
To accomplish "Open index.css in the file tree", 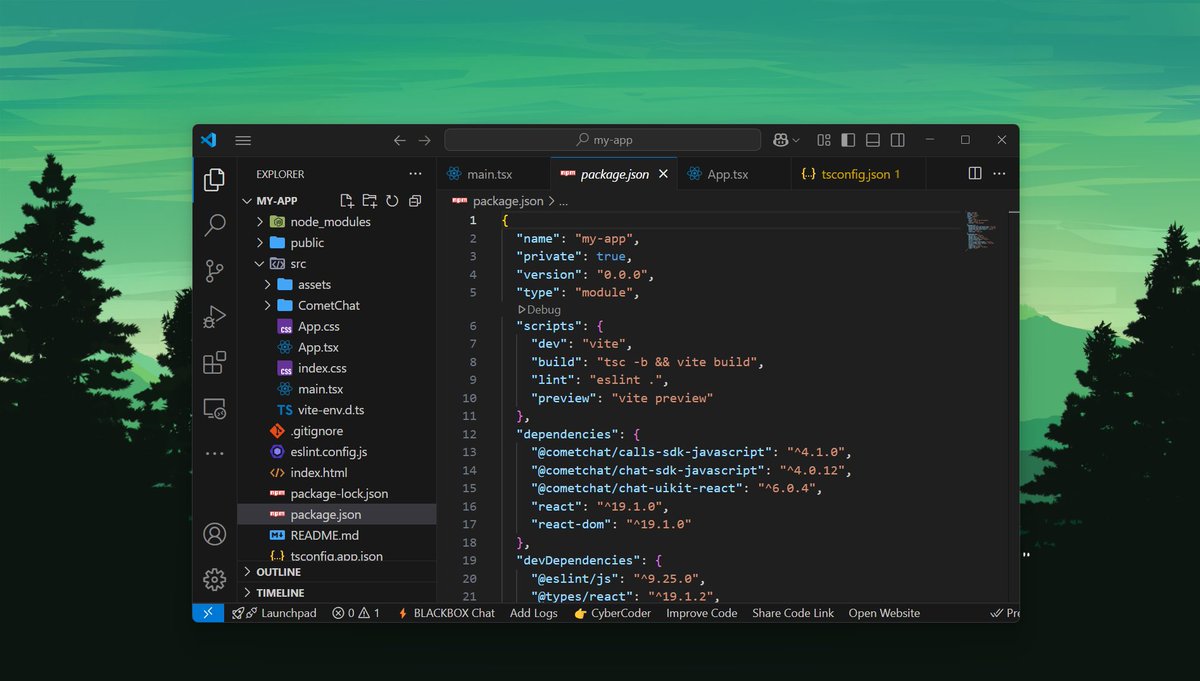I will tap(336, 368).
